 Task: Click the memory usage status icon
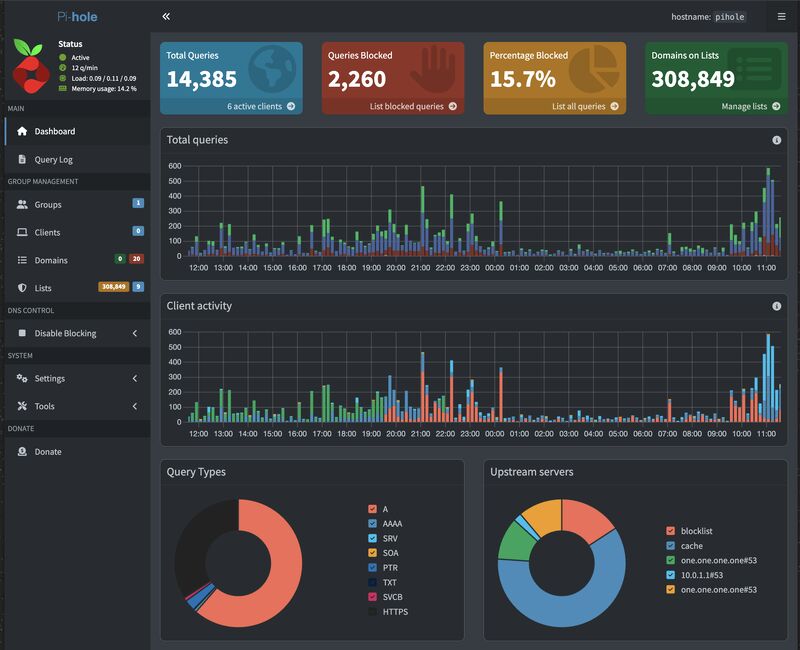tap(62, 88)
